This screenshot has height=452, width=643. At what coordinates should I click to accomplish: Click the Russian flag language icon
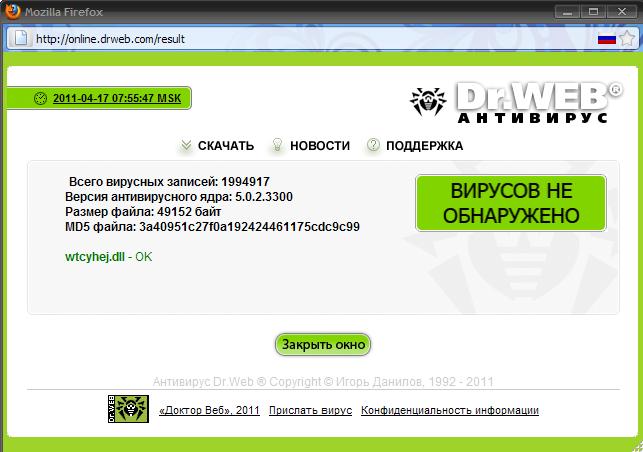[606, 39]
